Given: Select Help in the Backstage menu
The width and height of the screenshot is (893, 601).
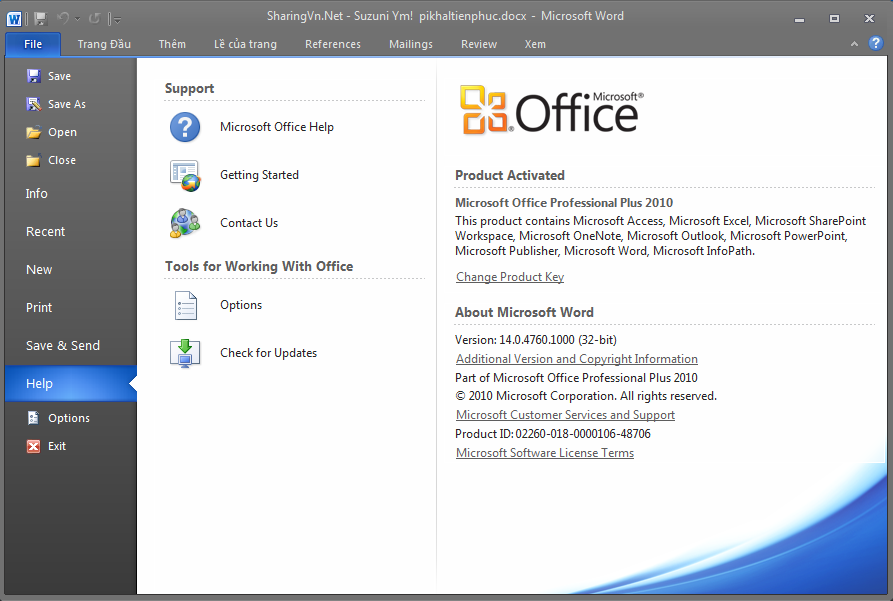Looking at the screenshot, I should [71, 383].
